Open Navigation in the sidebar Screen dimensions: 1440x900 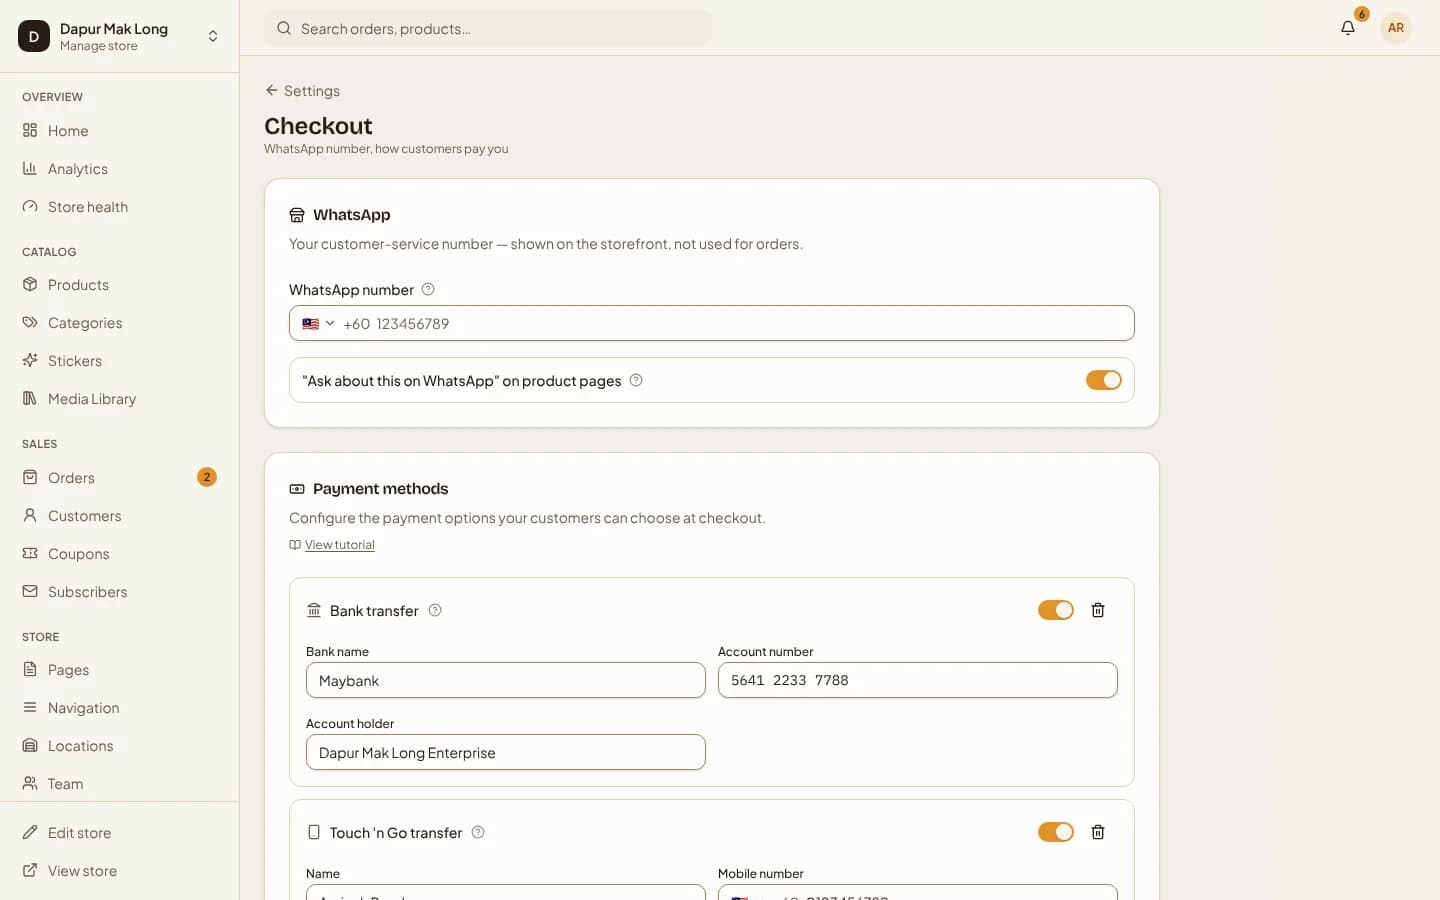click(x=120, y=708)
